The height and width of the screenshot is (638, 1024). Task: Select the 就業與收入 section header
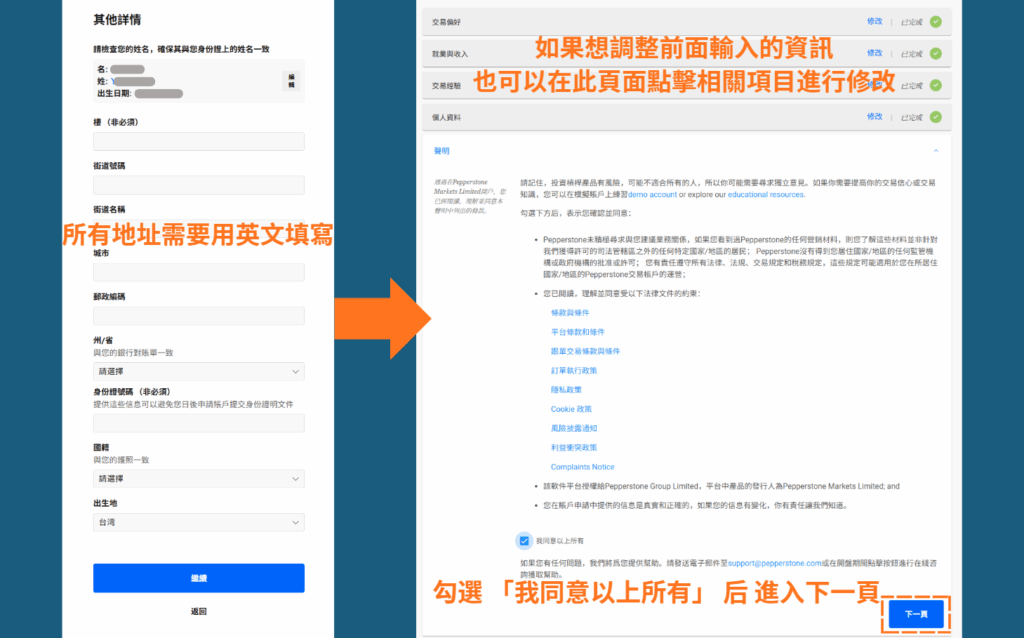[x=450, y=53]
